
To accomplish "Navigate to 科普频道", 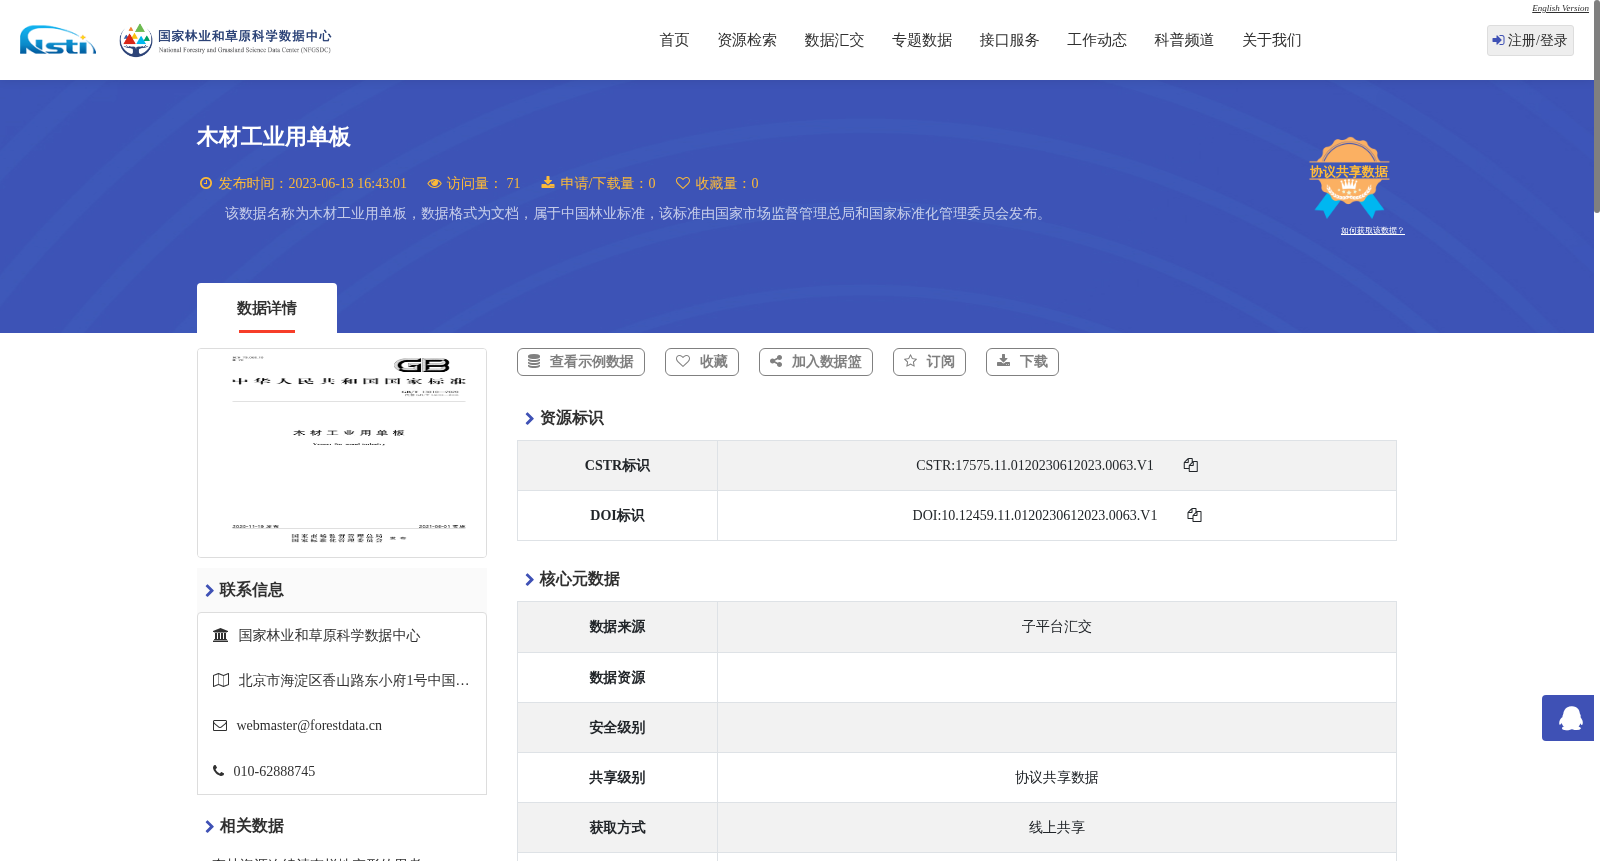I will pyautogui.click(x=1184, y=40).
